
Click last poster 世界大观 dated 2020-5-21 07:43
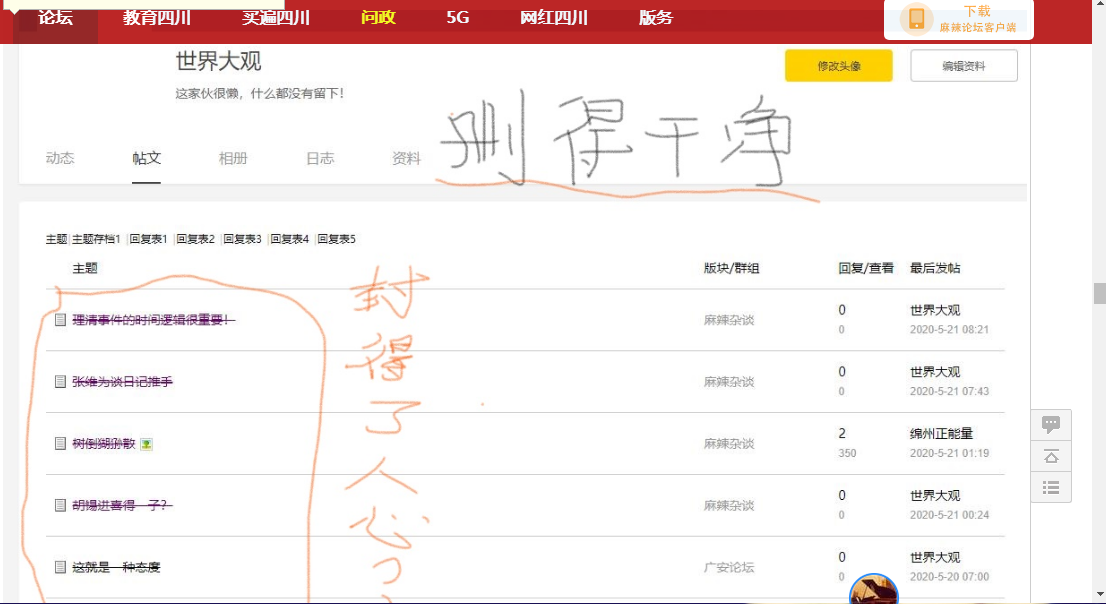pos(935,372)
